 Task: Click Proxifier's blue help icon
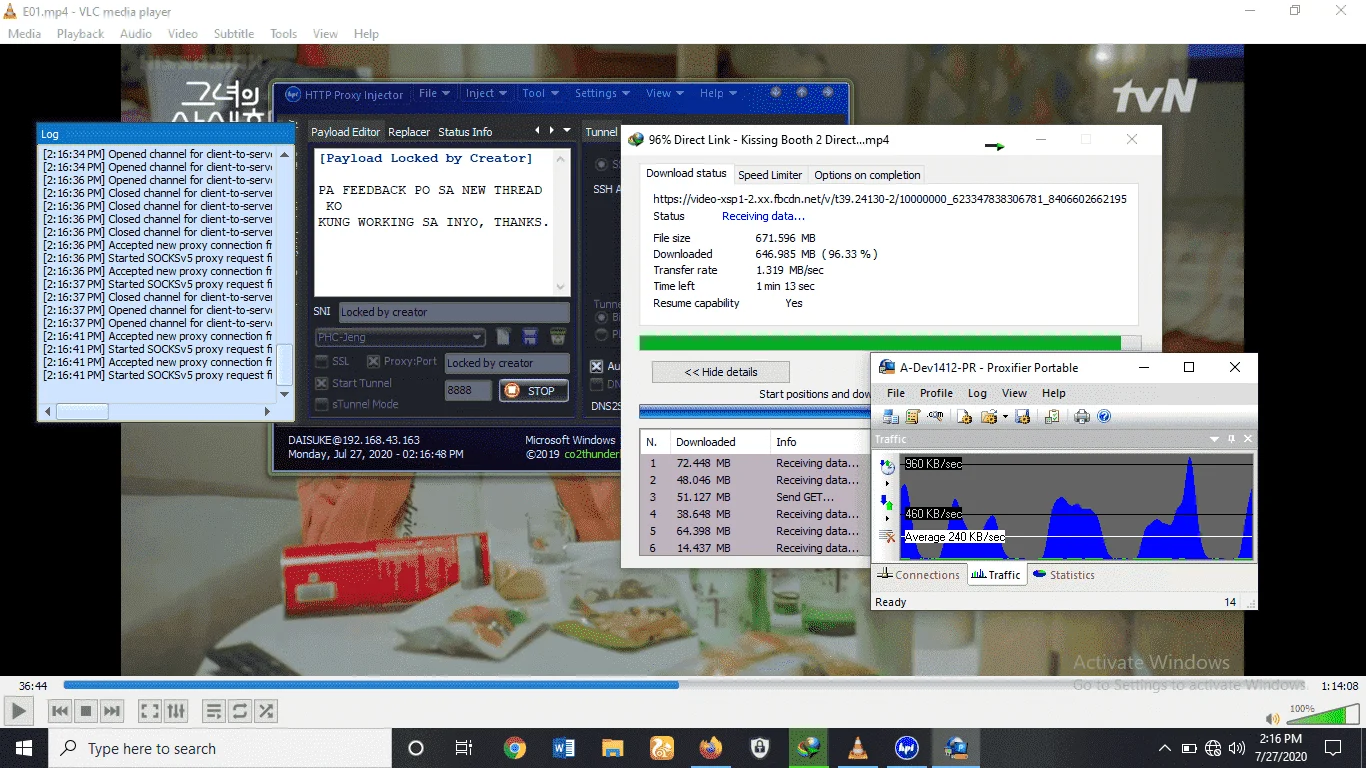[x=1104, y=417]
